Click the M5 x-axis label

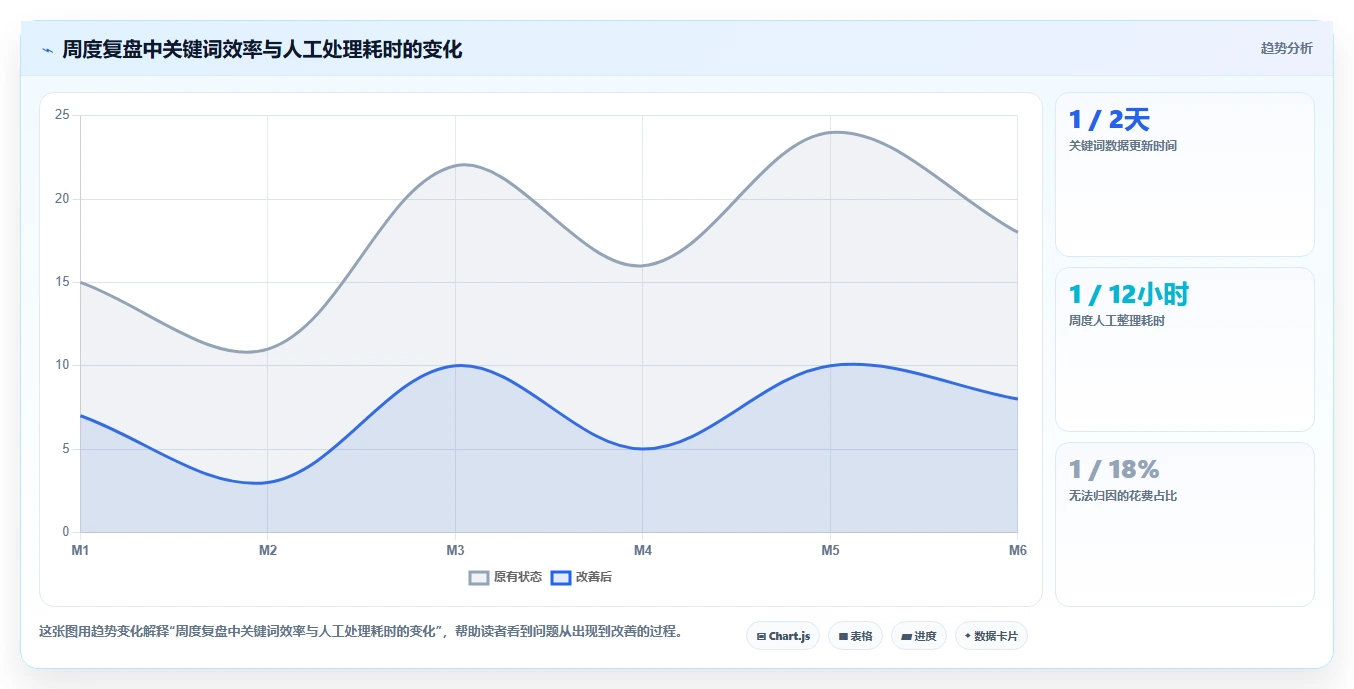tap(830, 550)
